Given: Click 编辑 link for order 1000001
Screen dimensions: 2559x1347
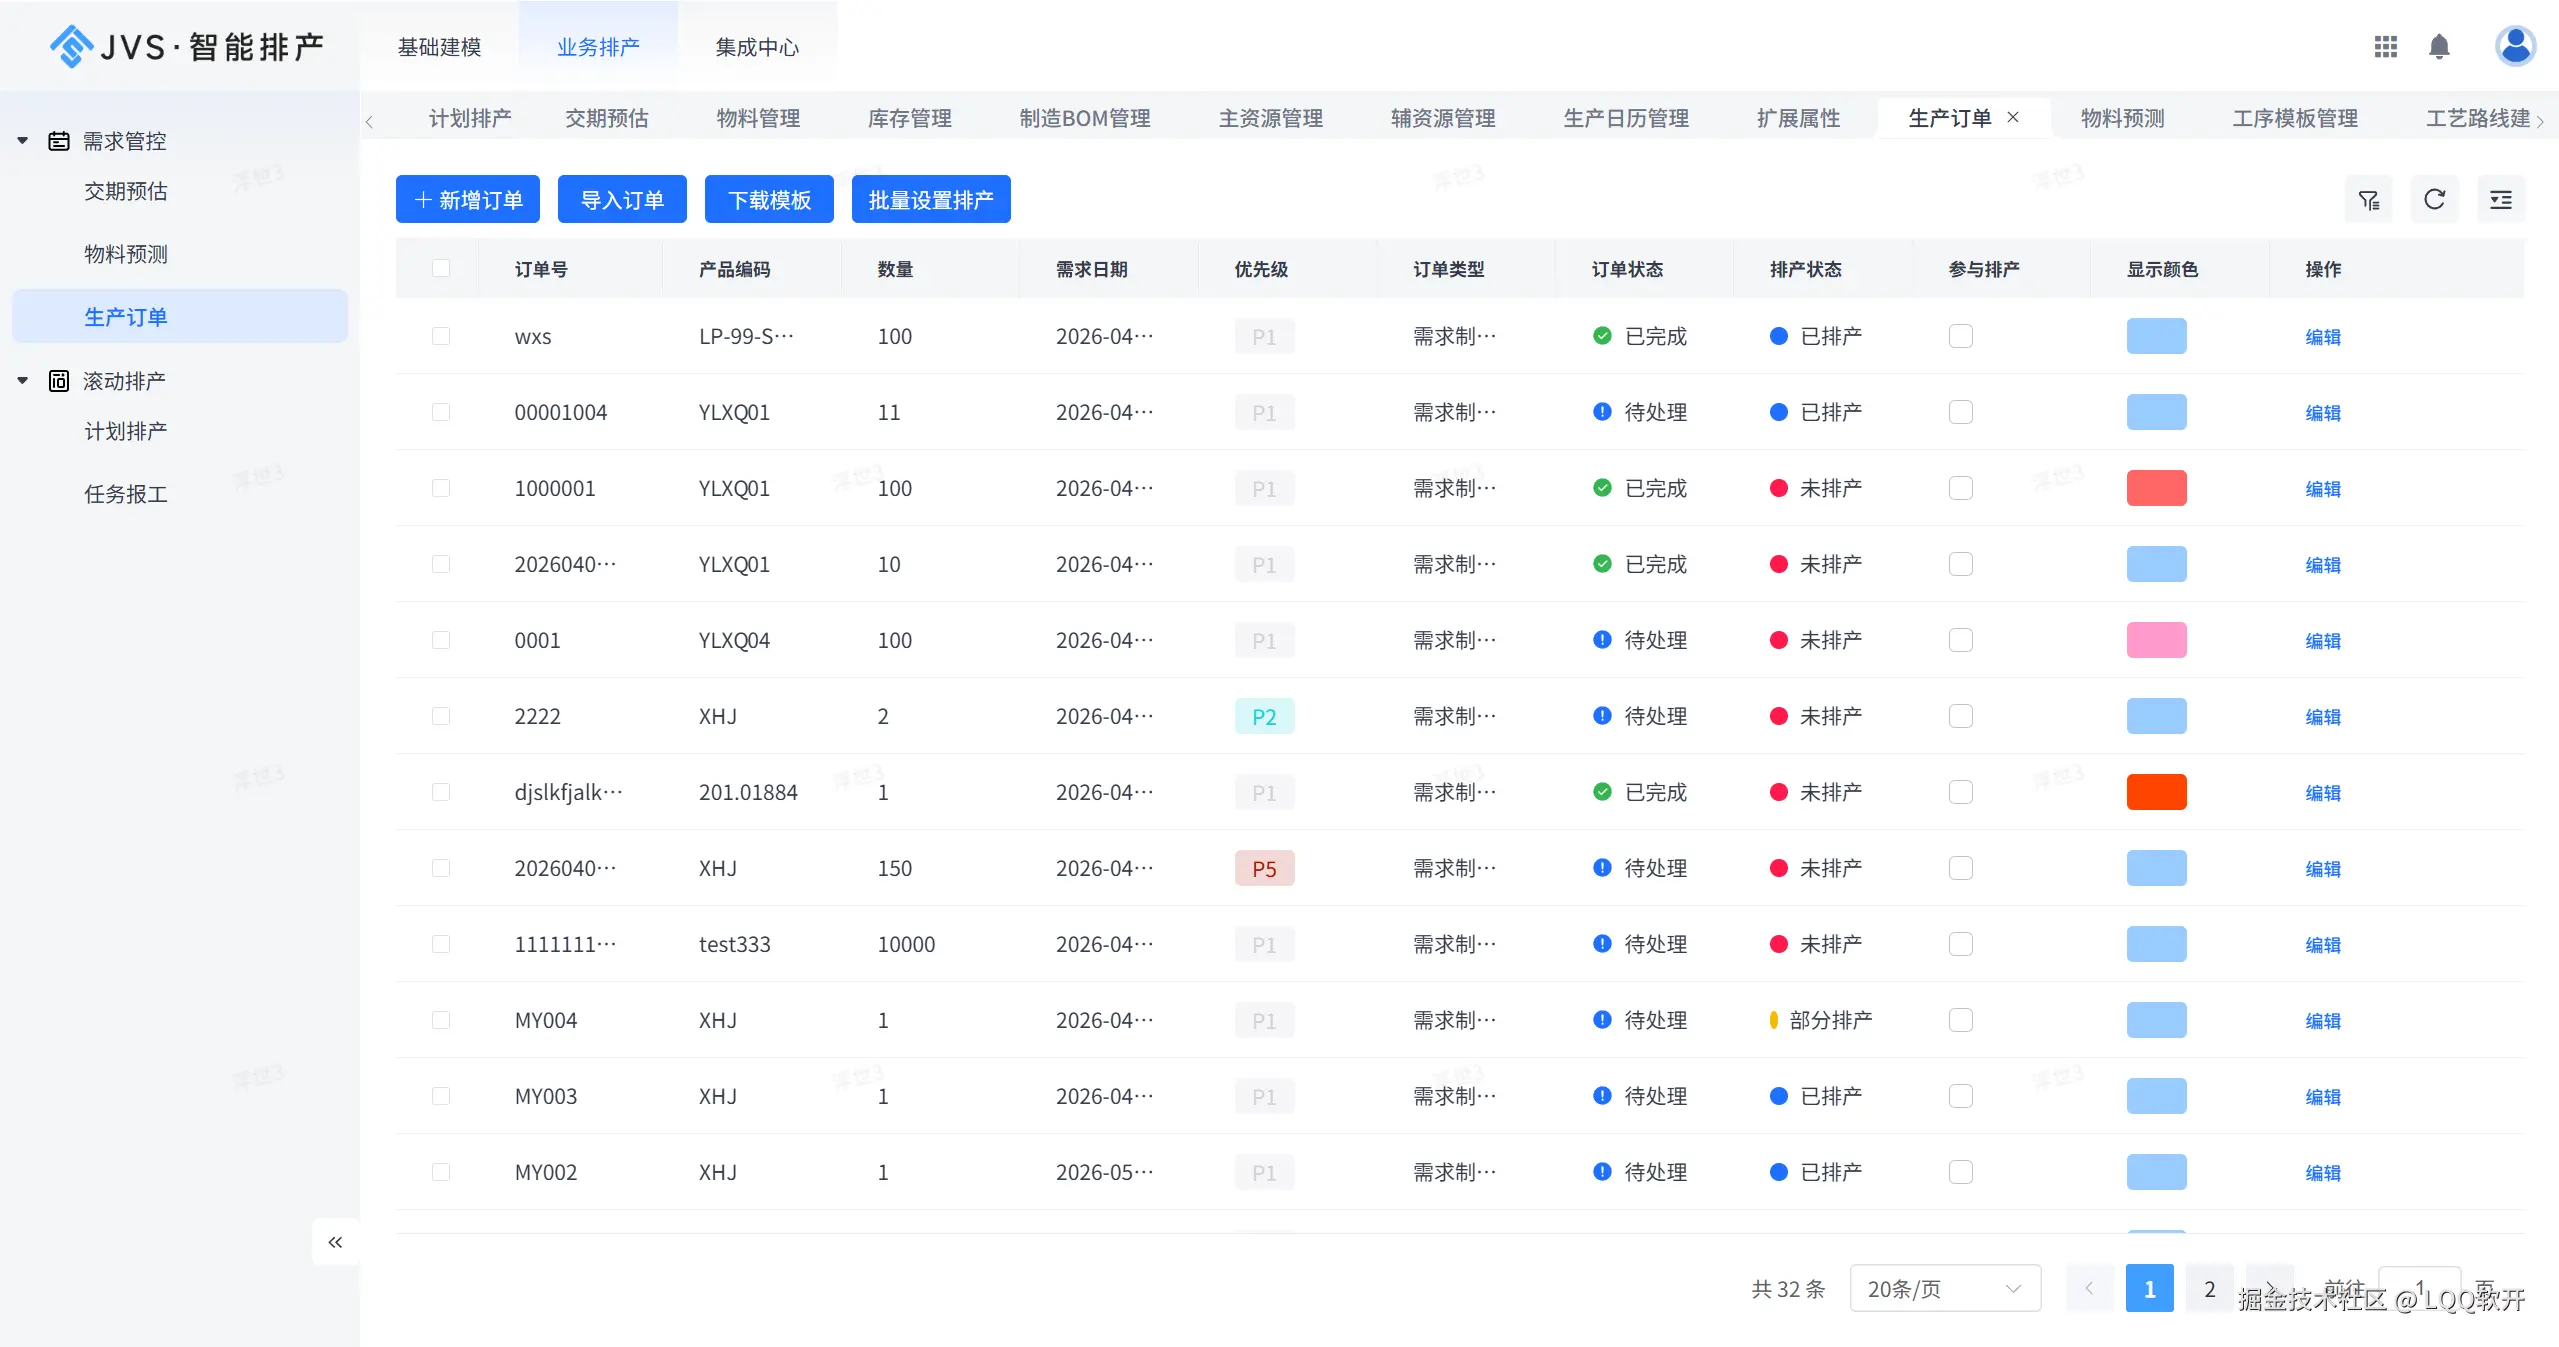Looking at the screenshot, I should [2323, 489].
